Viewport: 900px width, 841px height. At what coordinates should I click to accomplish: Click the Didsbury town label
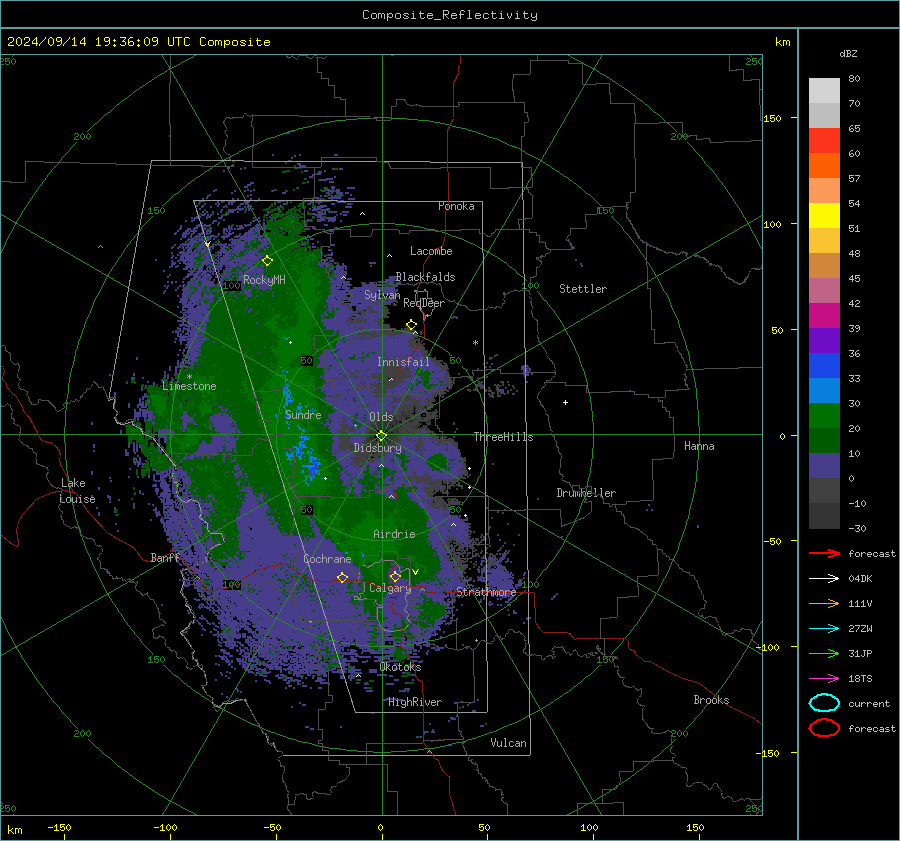coord(377,448)
